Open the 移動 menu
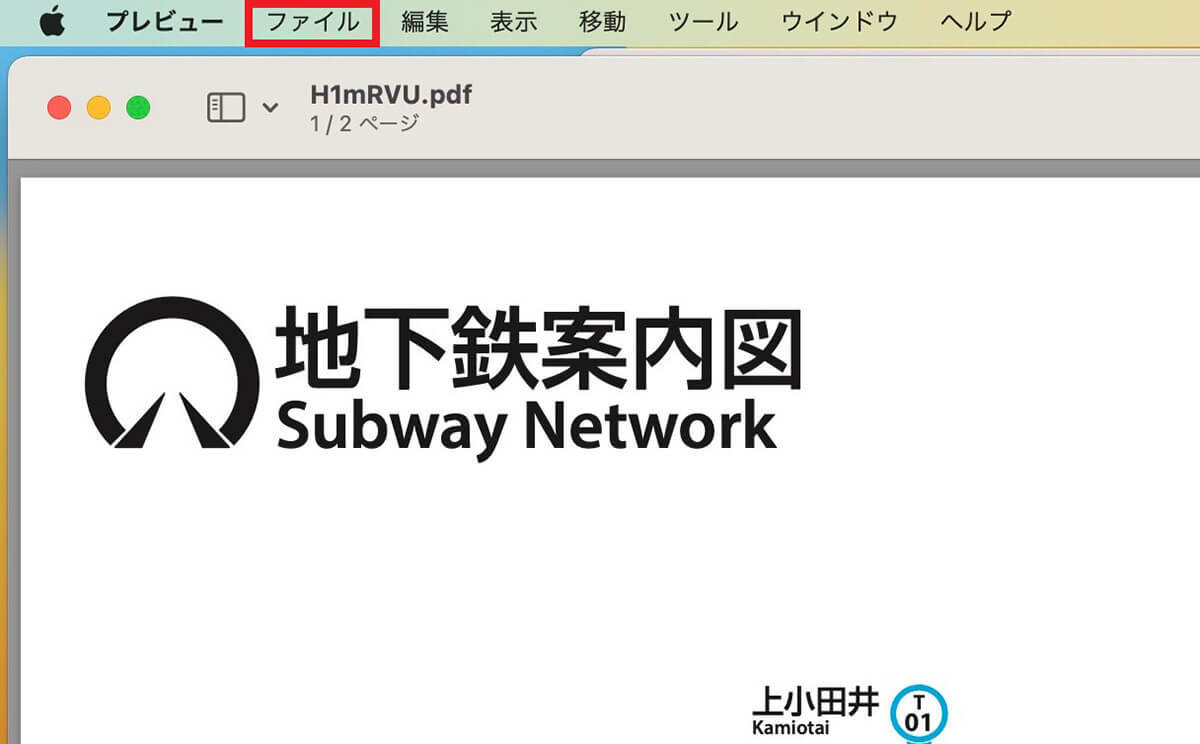The width and height of the screenshot is (1200, 744). pos(602,21)
